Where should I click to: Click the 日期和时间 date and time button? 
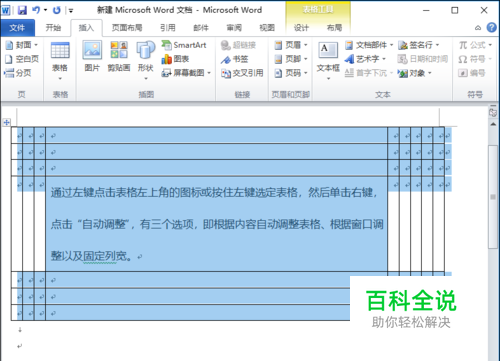coord(423,59)
